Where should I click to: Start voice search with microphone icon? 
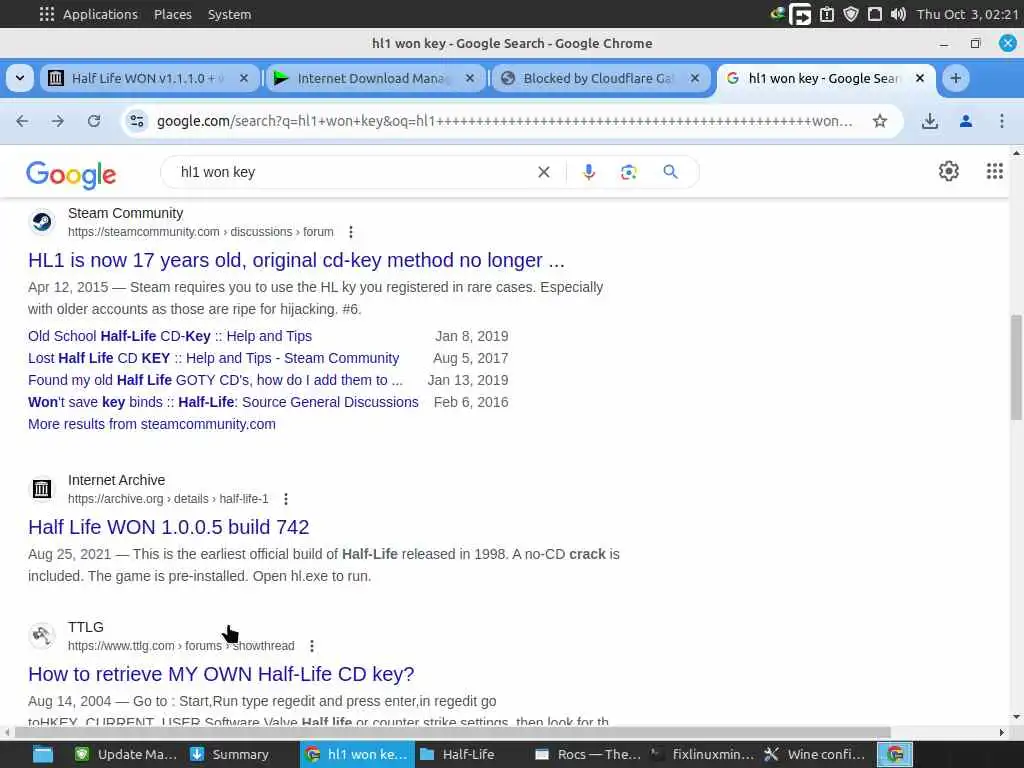click(x=589, y=172)
